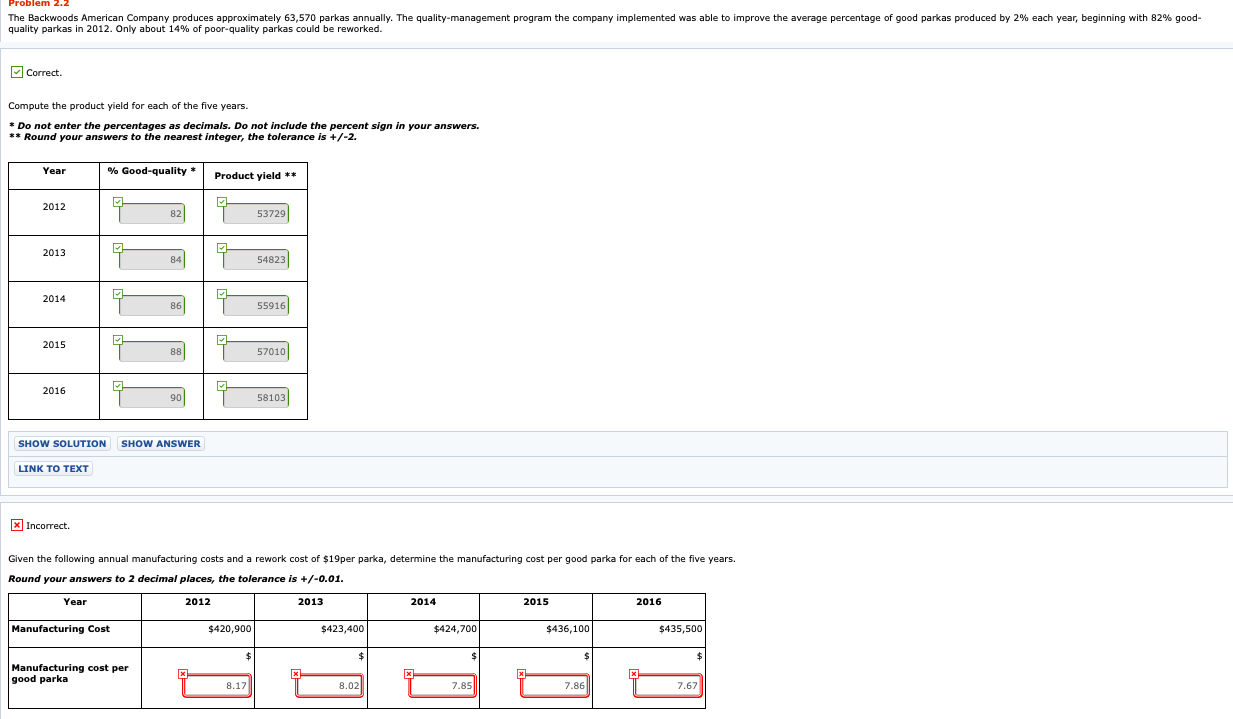Click red X beside 2012 cost field
The image size is (1233, 719).
pyautogui.click(x=183, y=675)
